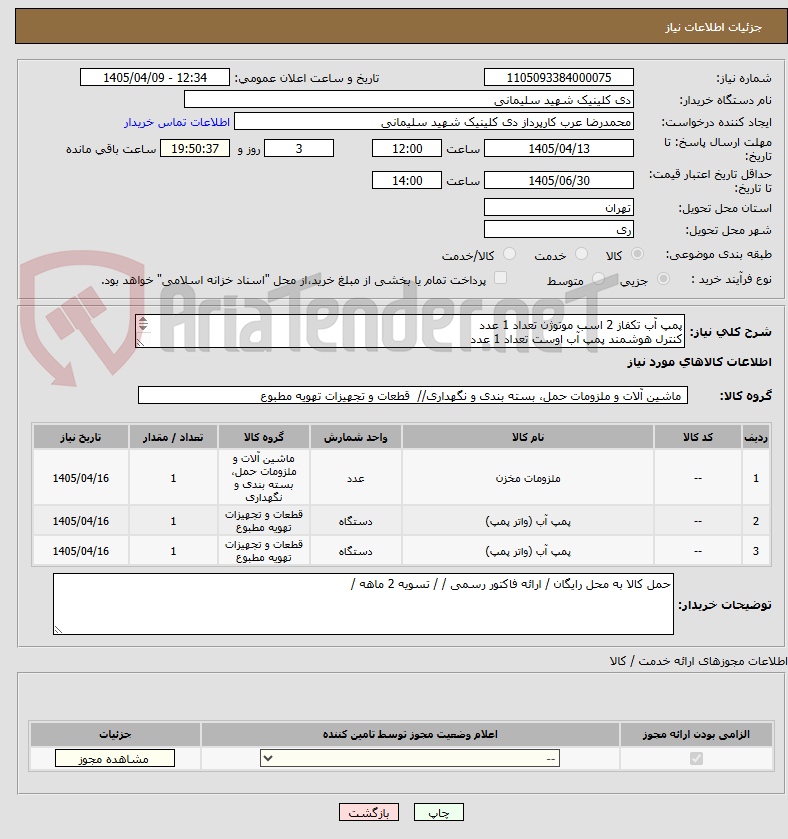The width and height of the screenshot is (788, 839).
Task: Click the price validity date 1405/06/30
Action: [559, 180]
